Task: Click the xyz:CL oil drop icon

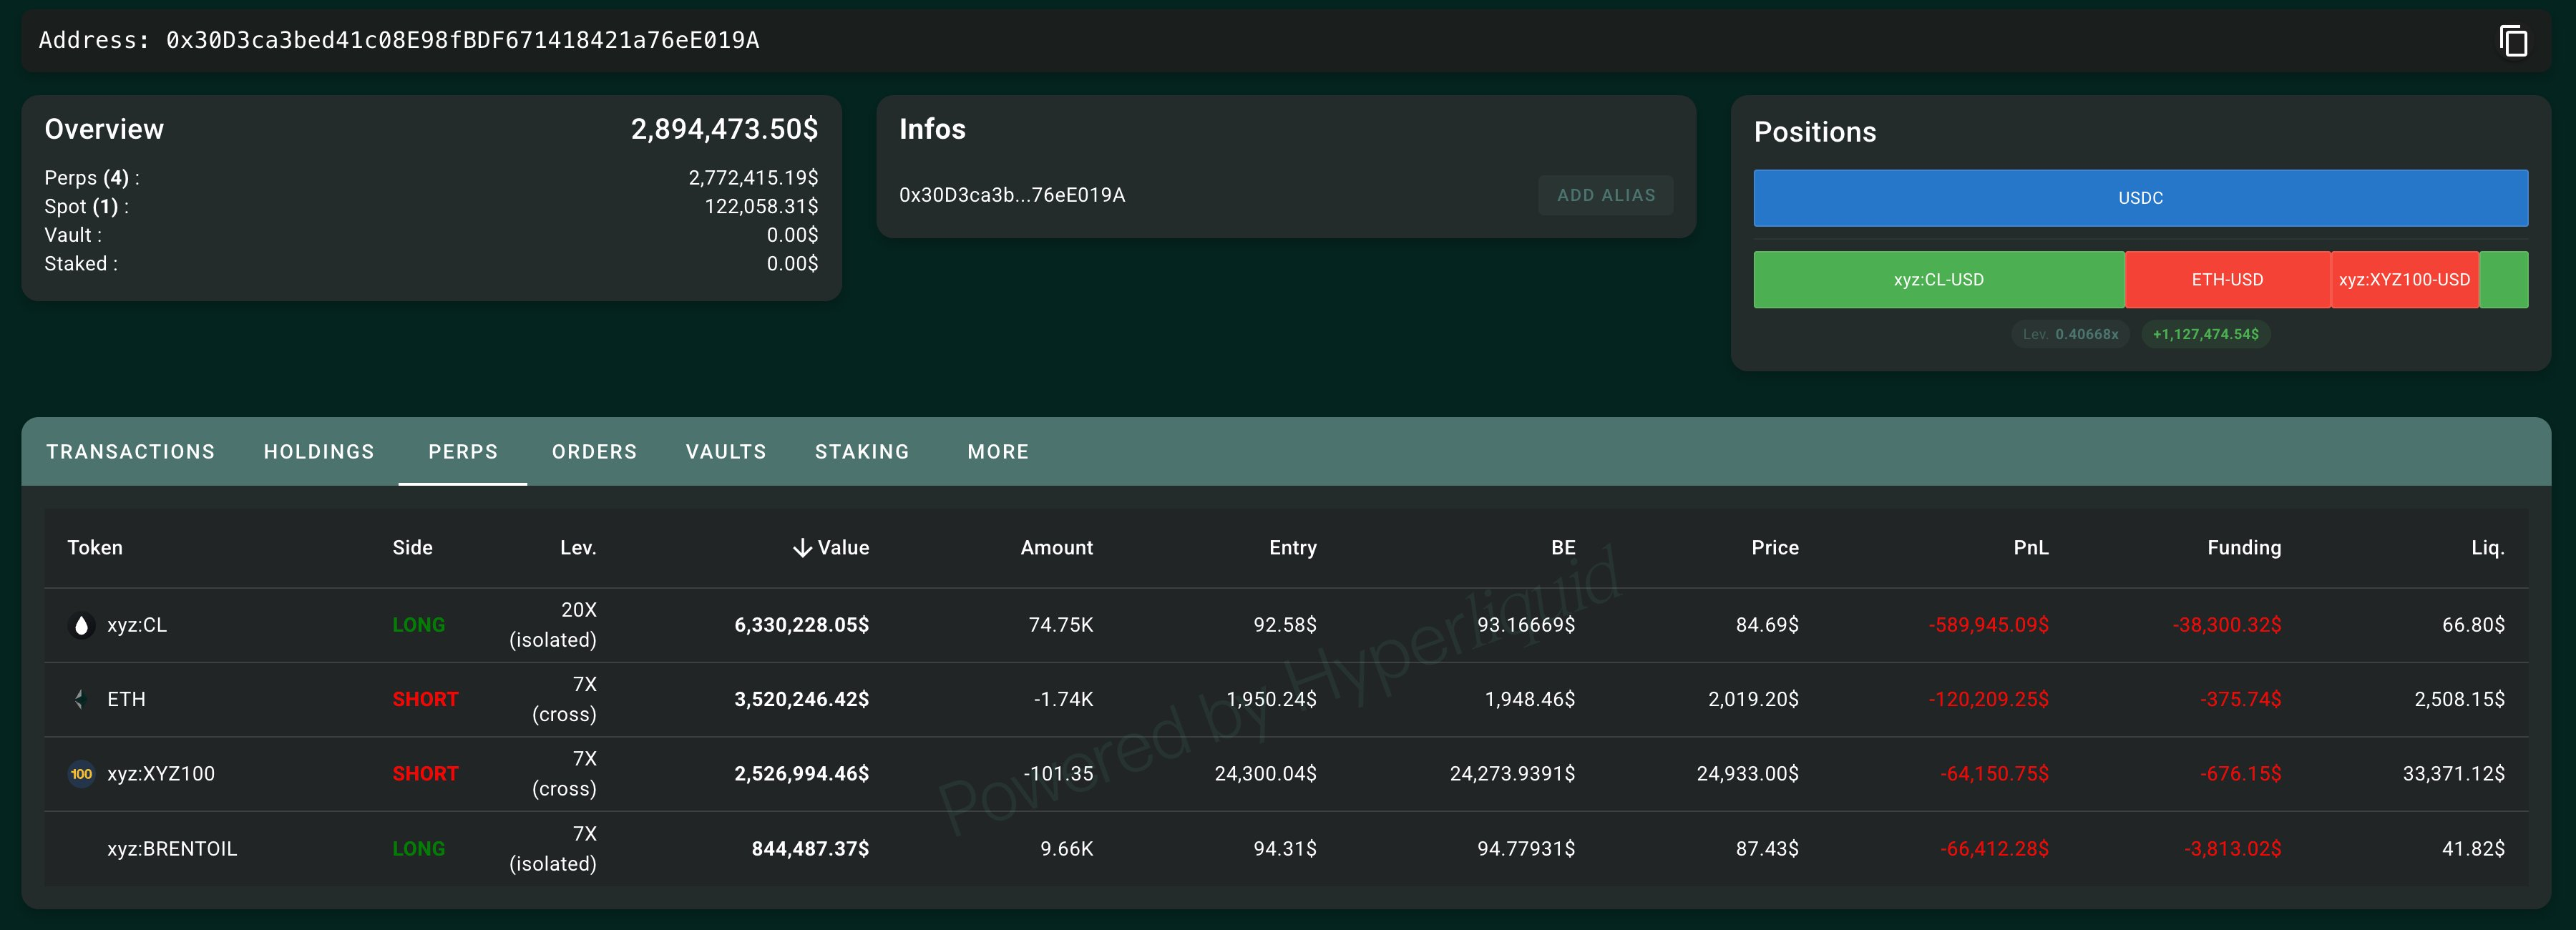Action: (x=82, y=625)
